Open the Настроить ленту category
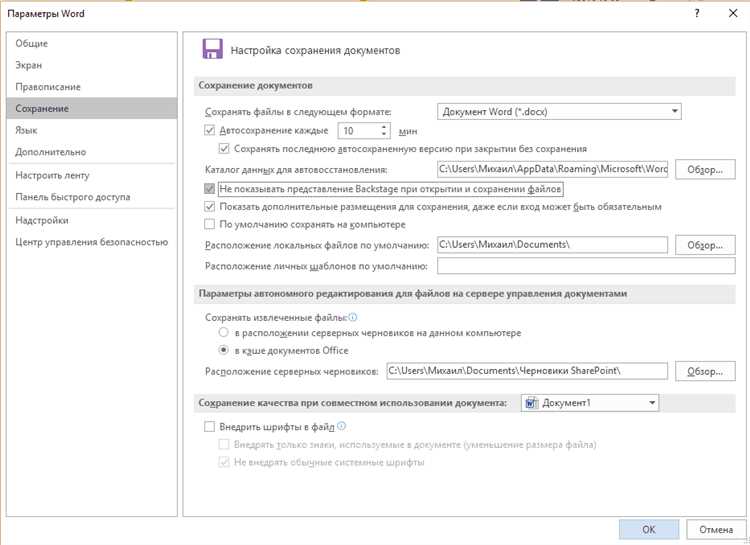This screenshot has width=750, height=545. tap(91, 176)
